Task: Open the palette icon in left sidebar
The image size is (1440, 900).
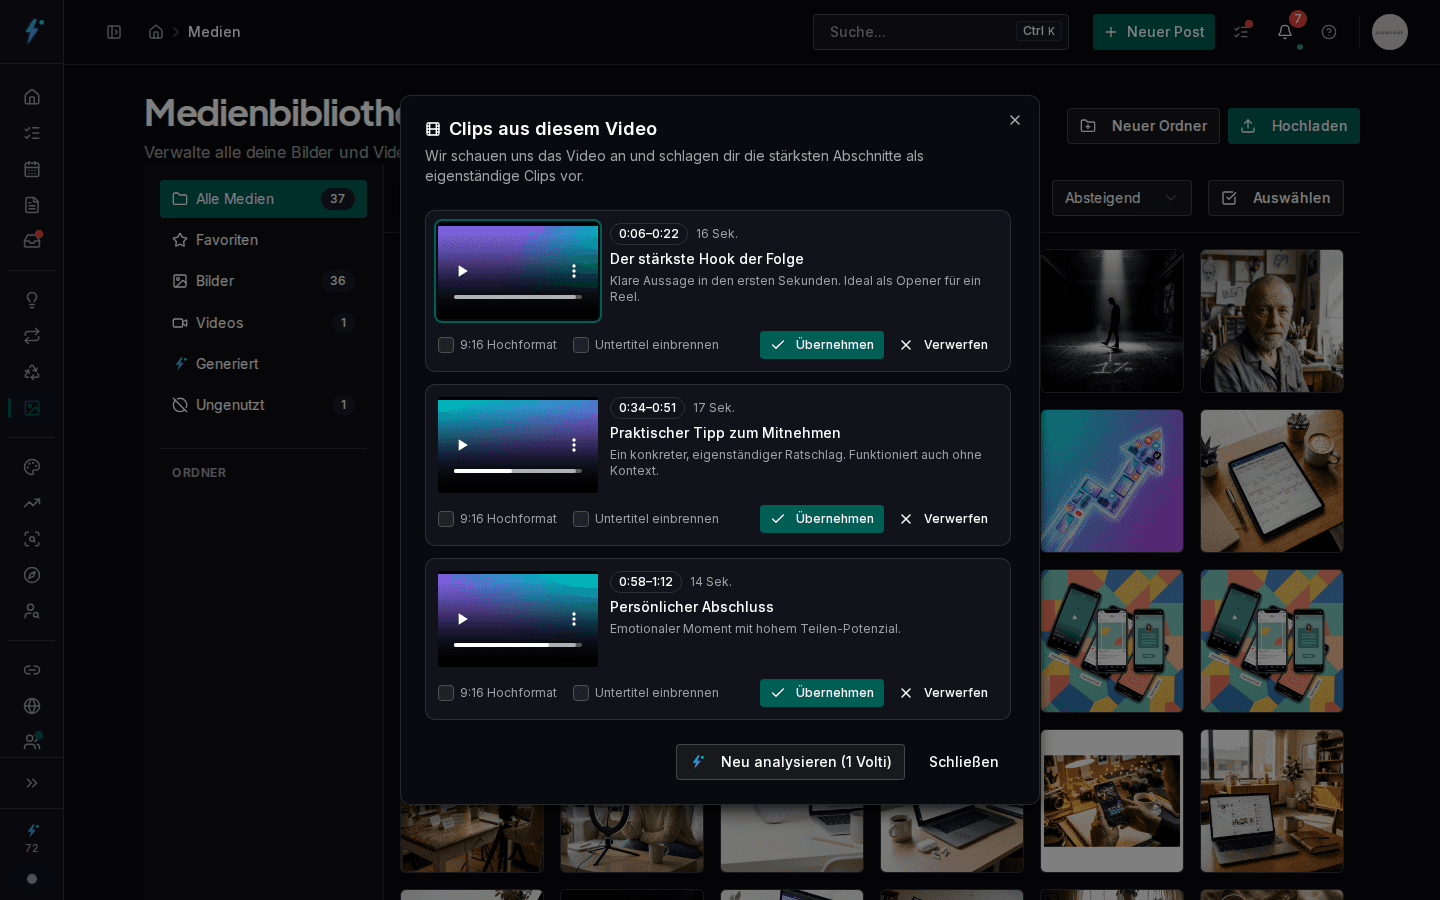Action: (32, 467)
